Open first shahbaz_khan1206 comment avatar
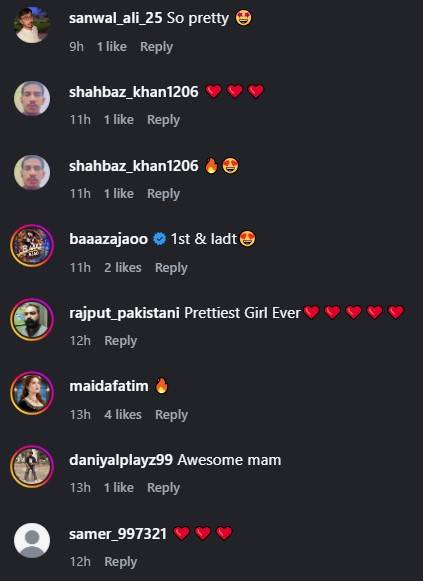This screenshot has width=423, height=581. 32,99
